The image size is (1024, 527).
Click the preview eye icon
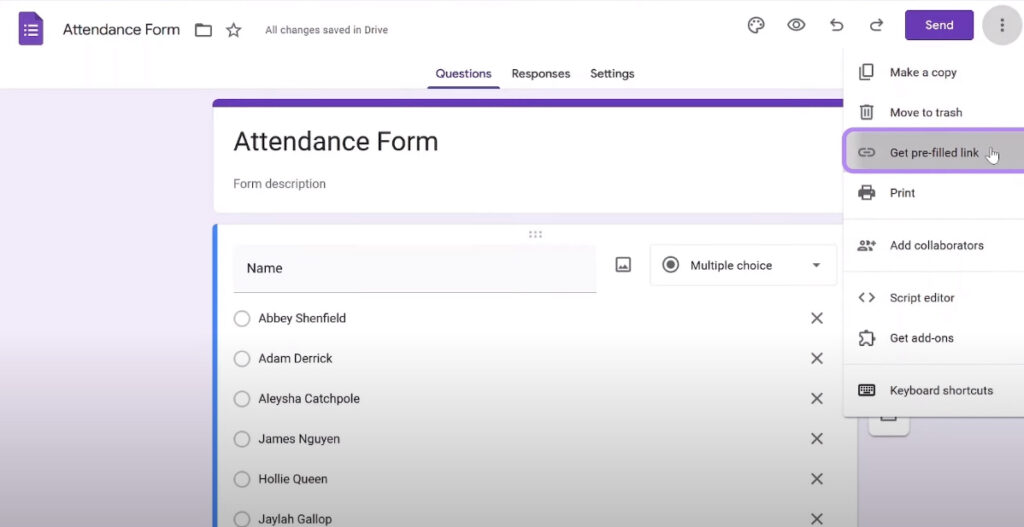point(795,25)
